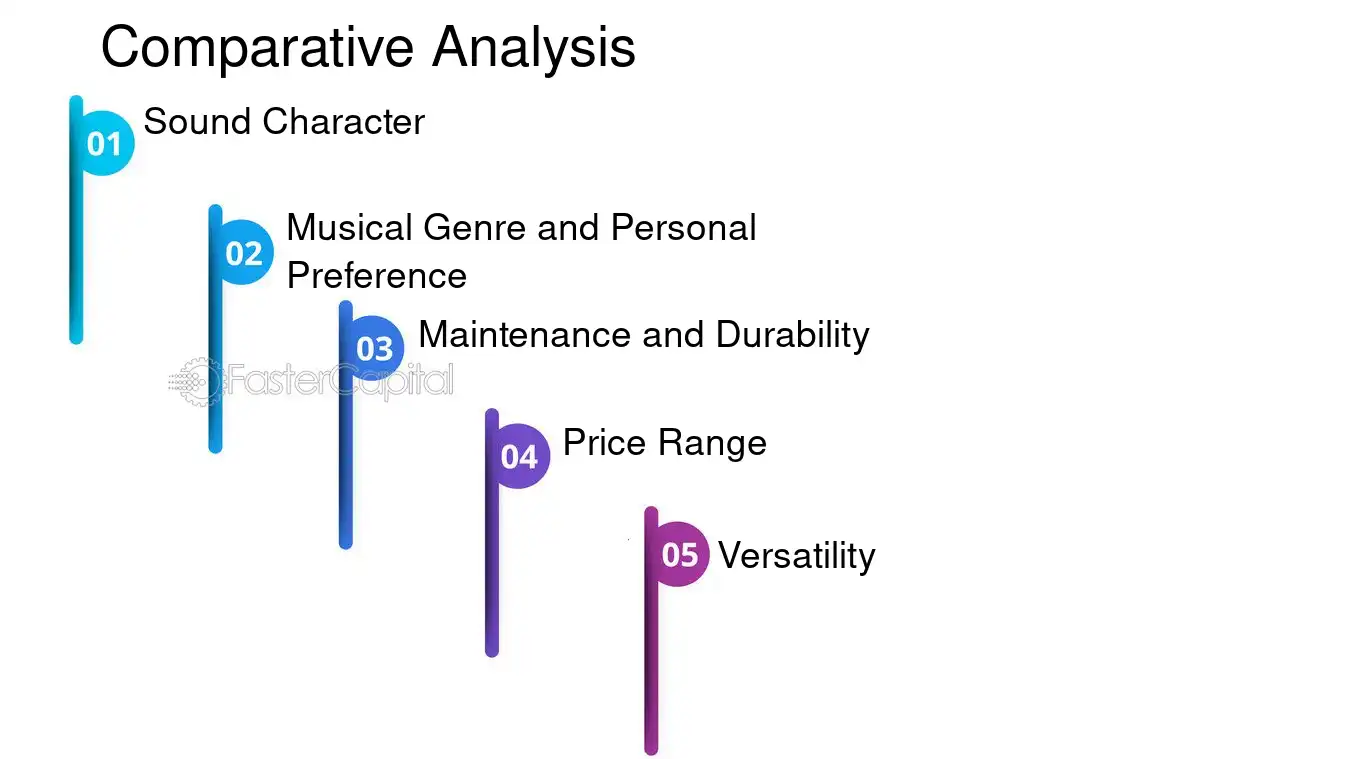This screenshot has width=1350, height=759.
Task: Click Musical Genre and Personal Preference text
Action: [x=521, y=251]
